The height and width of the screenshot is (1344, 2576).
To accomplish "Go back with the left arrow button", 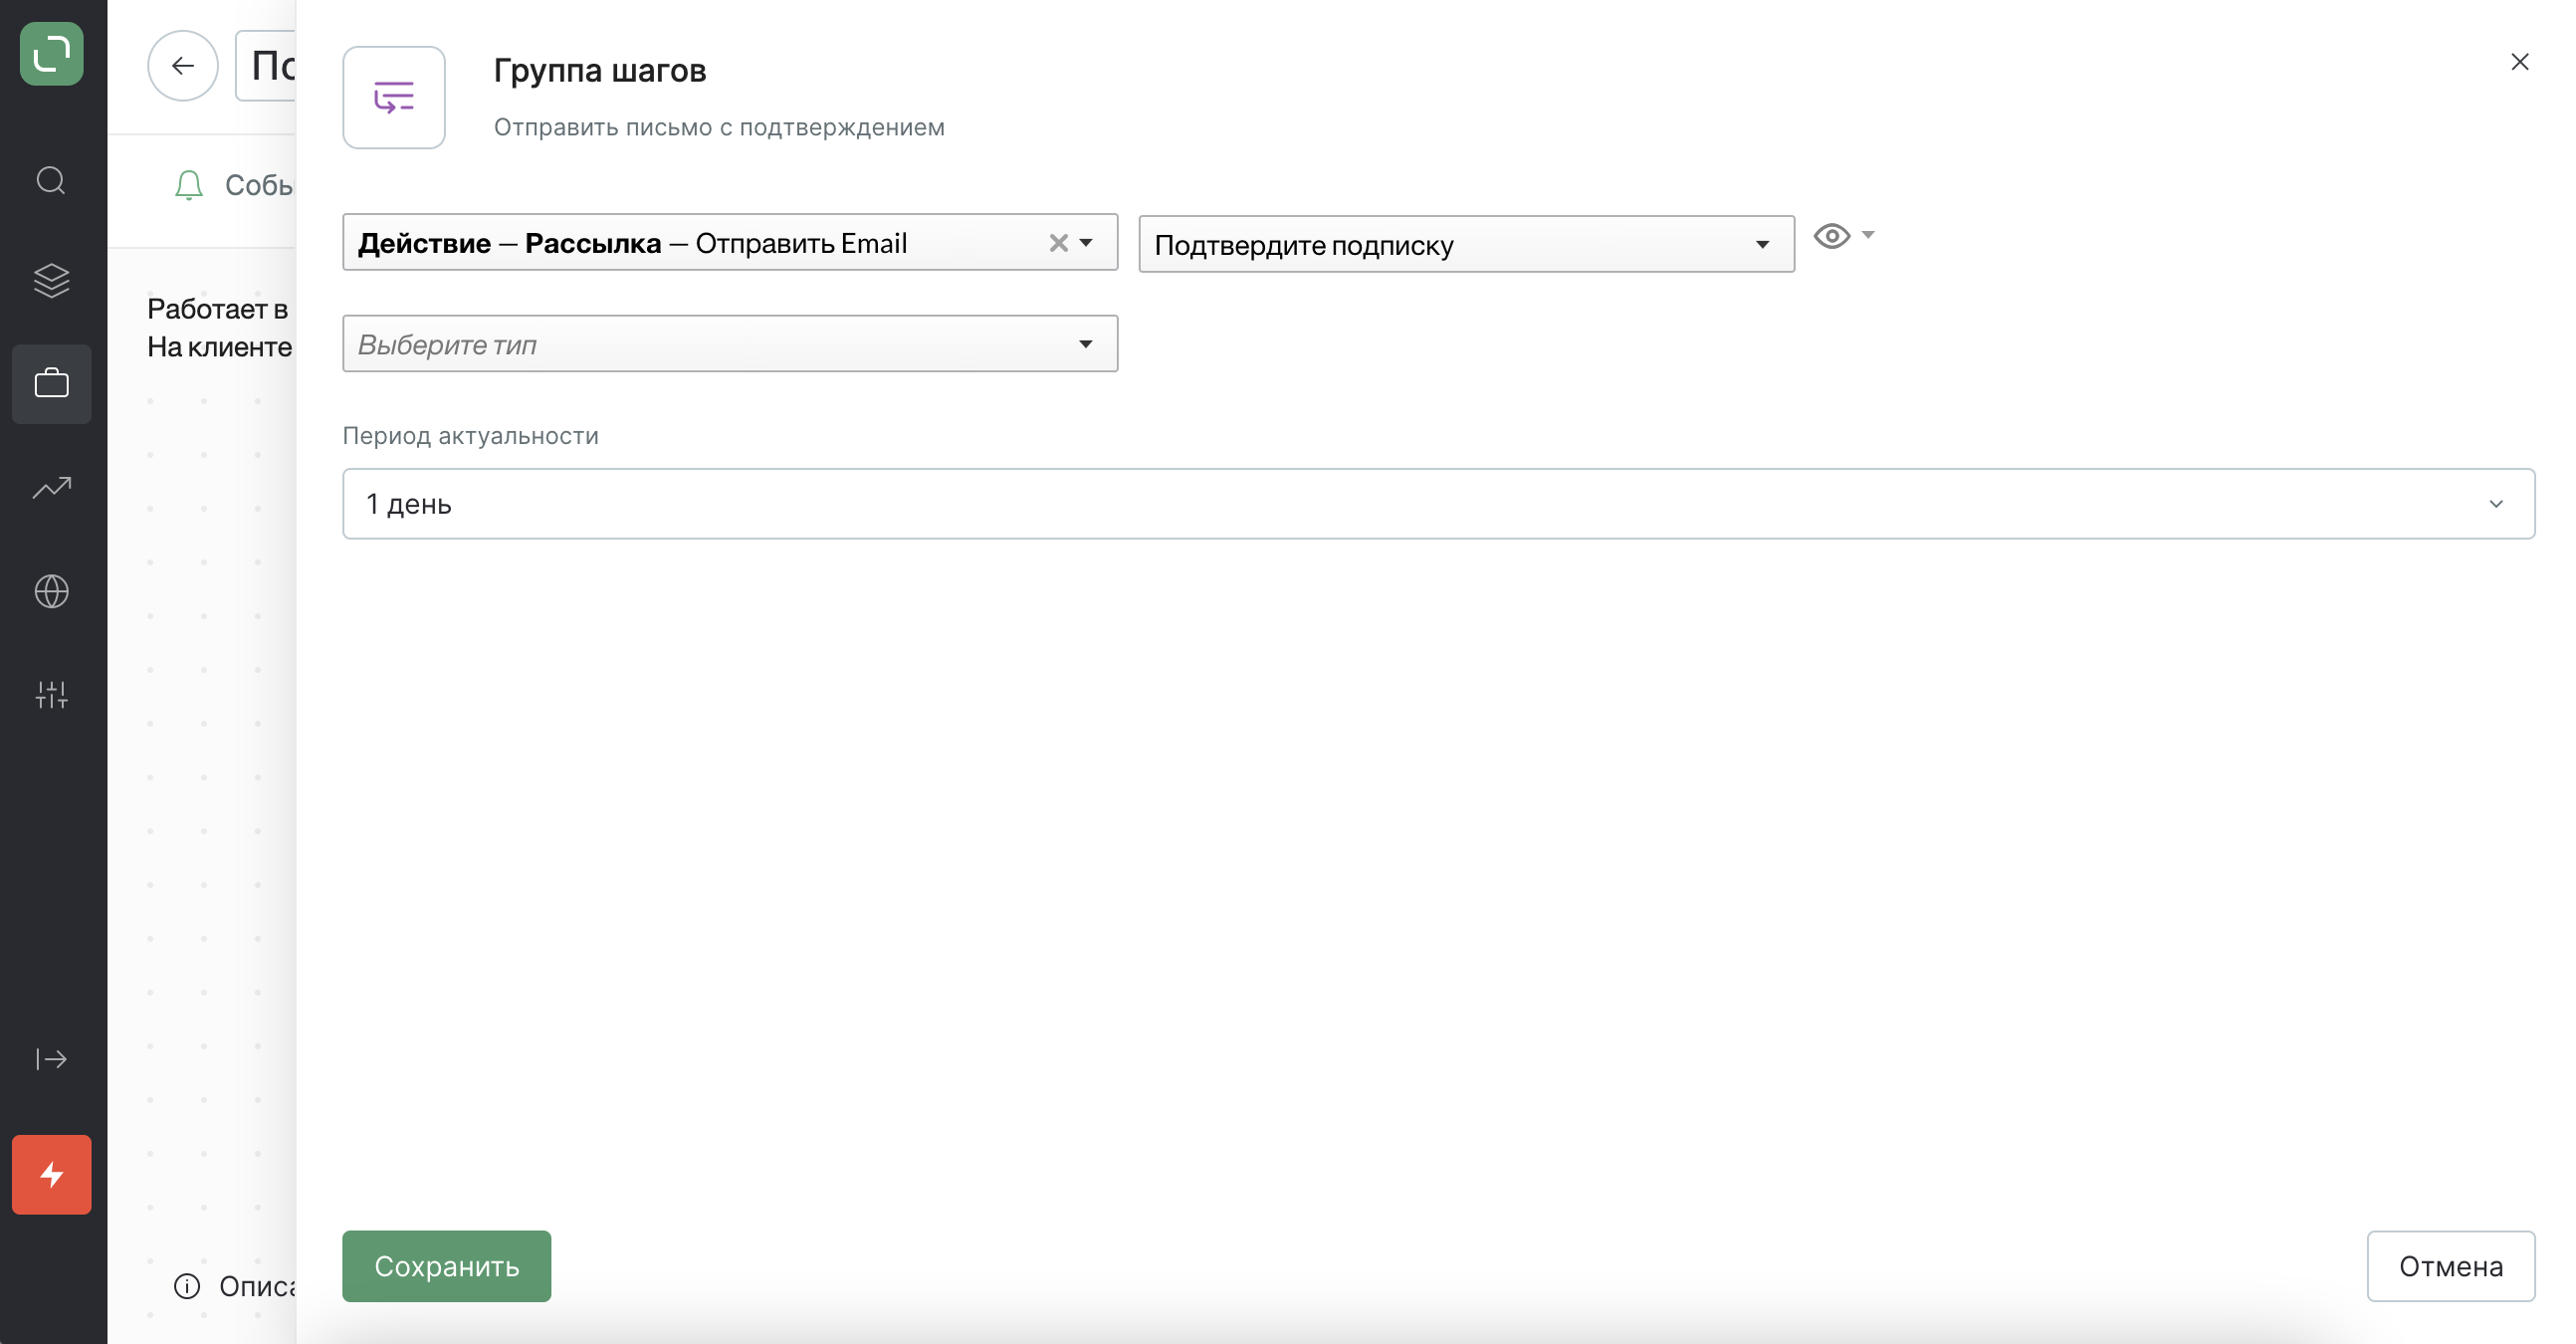I will (x=182, y=66).
